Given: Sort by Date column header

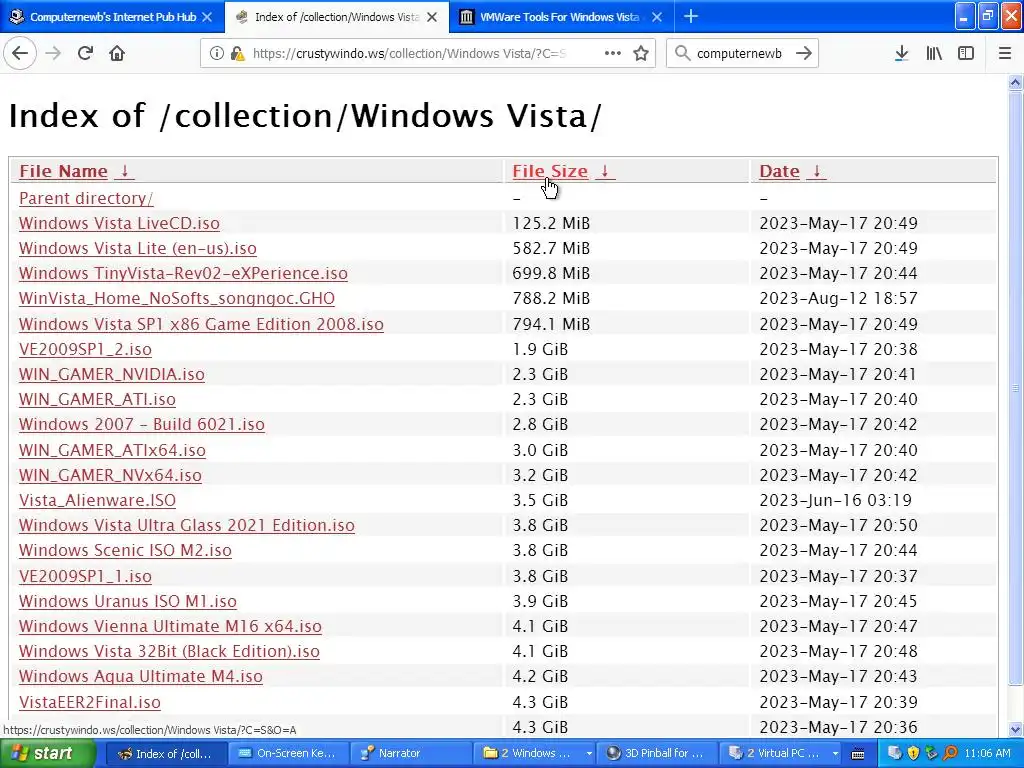Looking at the screenshot, I should pyautogui.click(x=779, y=171).
